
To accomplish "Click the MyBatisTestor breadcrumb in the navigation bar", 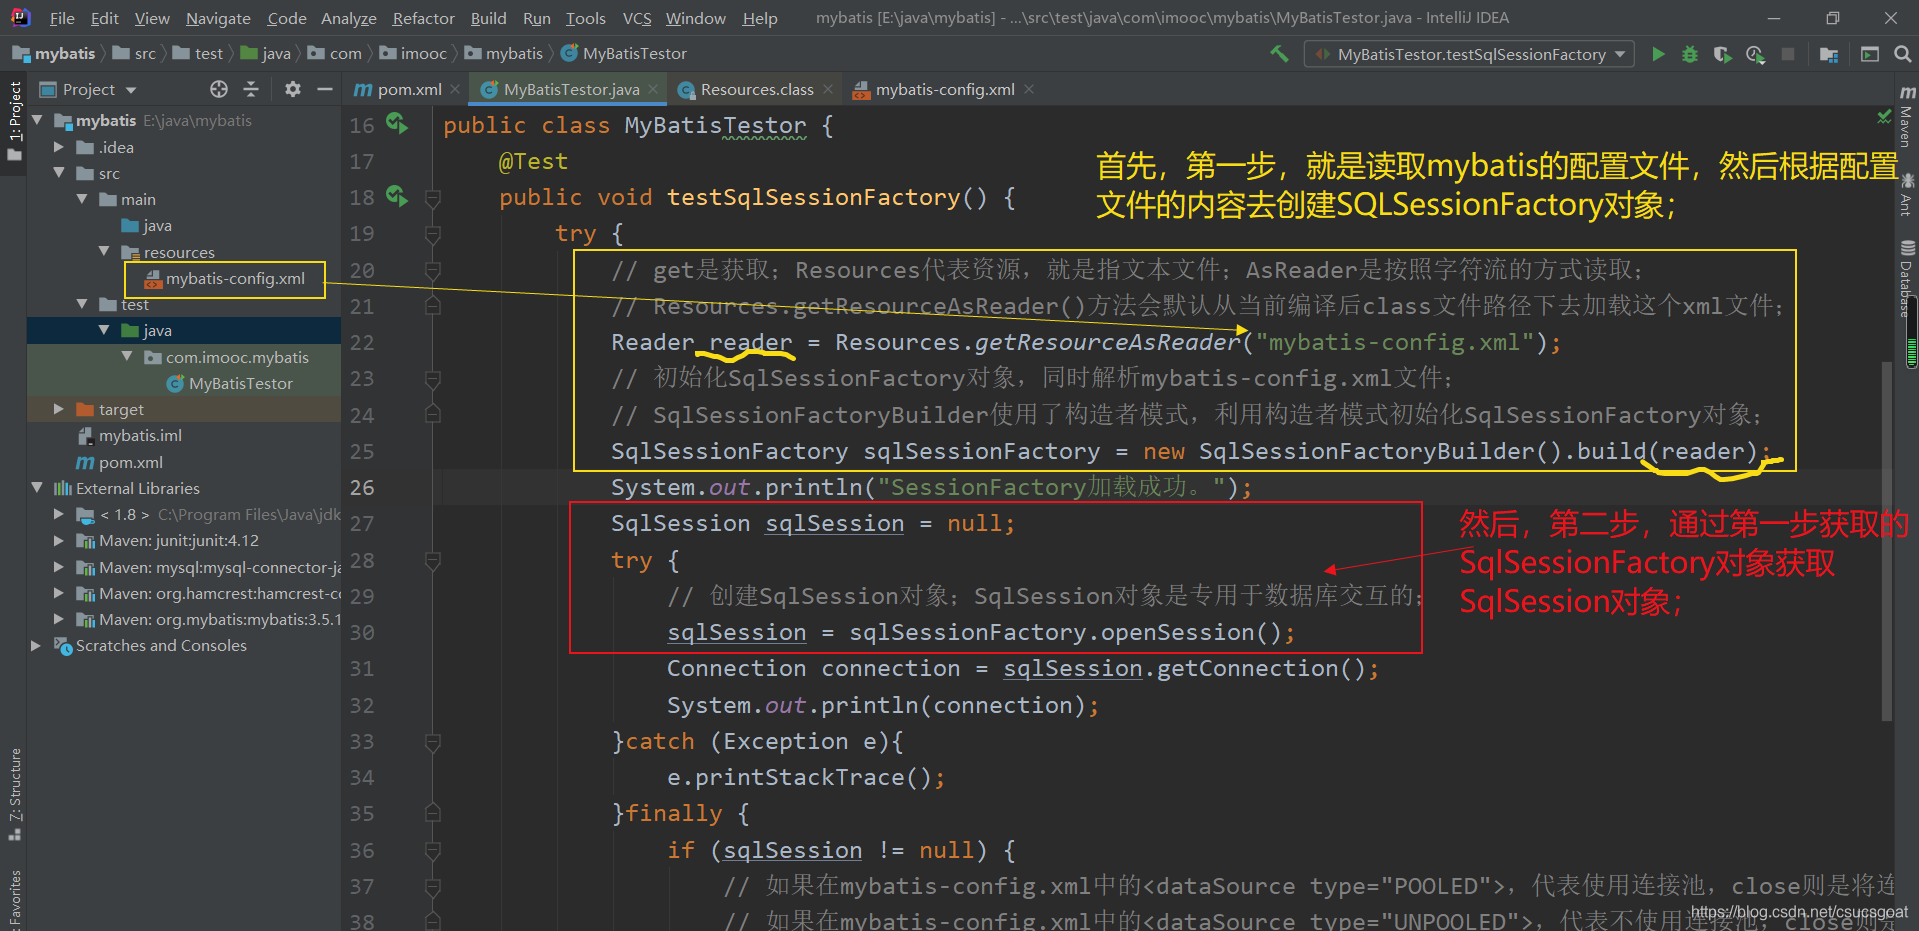I will pos(624,53).
